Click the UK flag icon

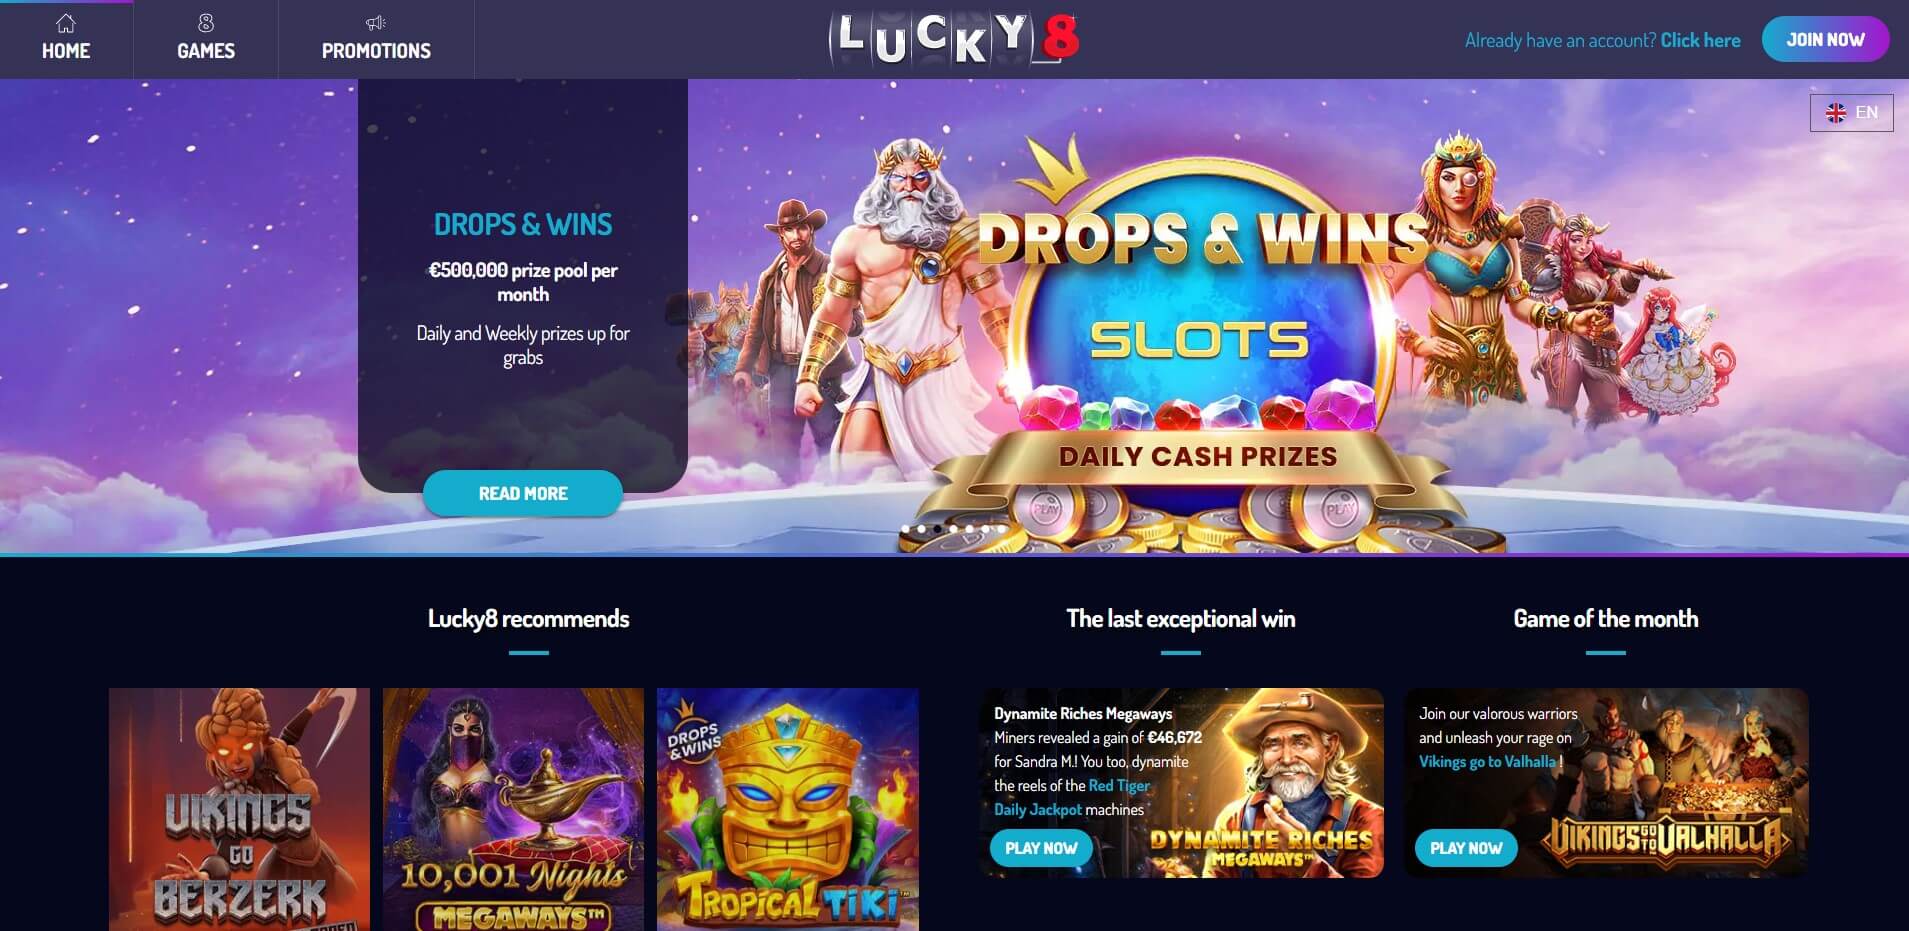[1836, 113]
